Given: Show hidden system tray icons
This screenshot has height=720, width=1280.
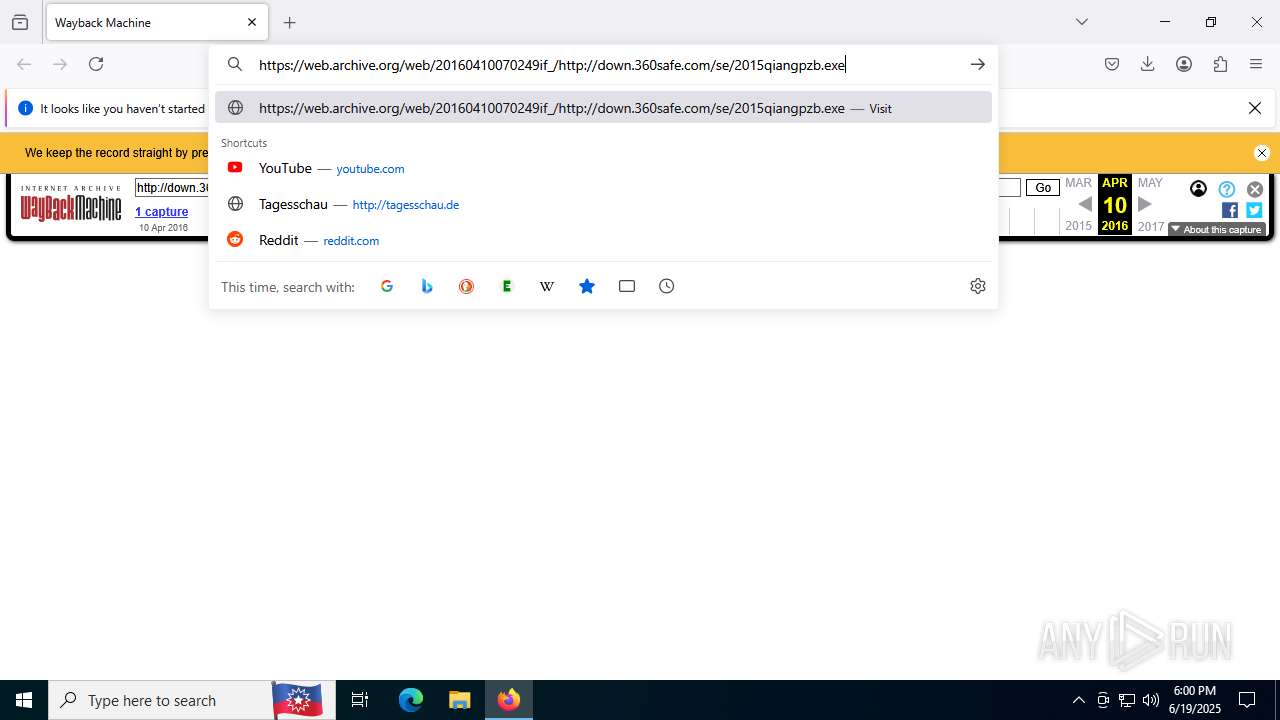Looking at the screenshot, I should click(x=1078, y=700).
